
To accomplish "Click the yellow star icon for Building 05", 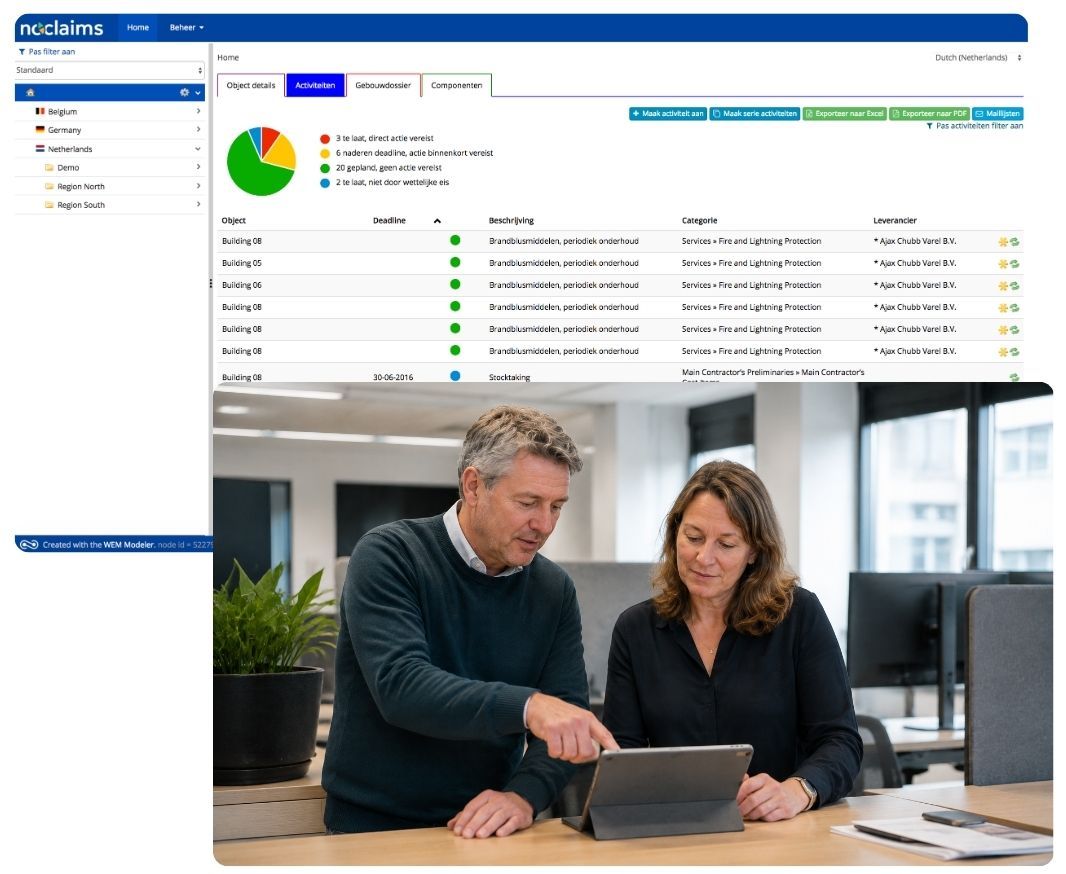I will (1002, 264).
